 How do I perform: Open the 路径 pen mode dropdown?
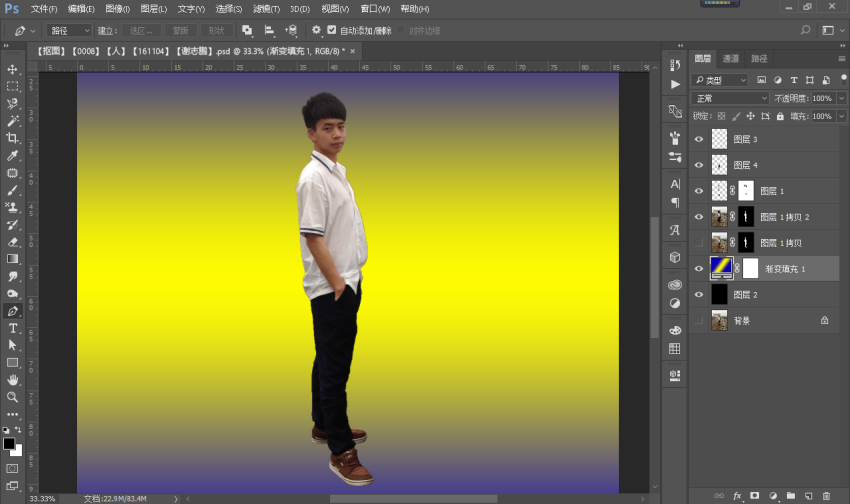[69, 31]
